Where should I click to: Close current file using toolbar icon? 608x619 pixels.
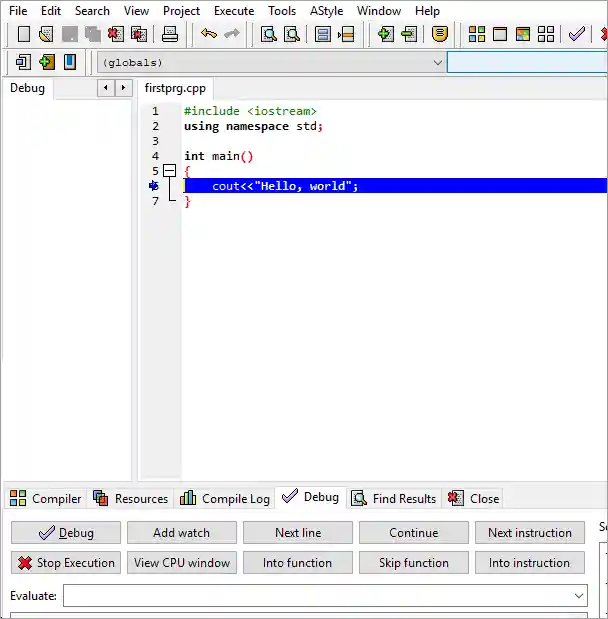click(x=116, y=34)
